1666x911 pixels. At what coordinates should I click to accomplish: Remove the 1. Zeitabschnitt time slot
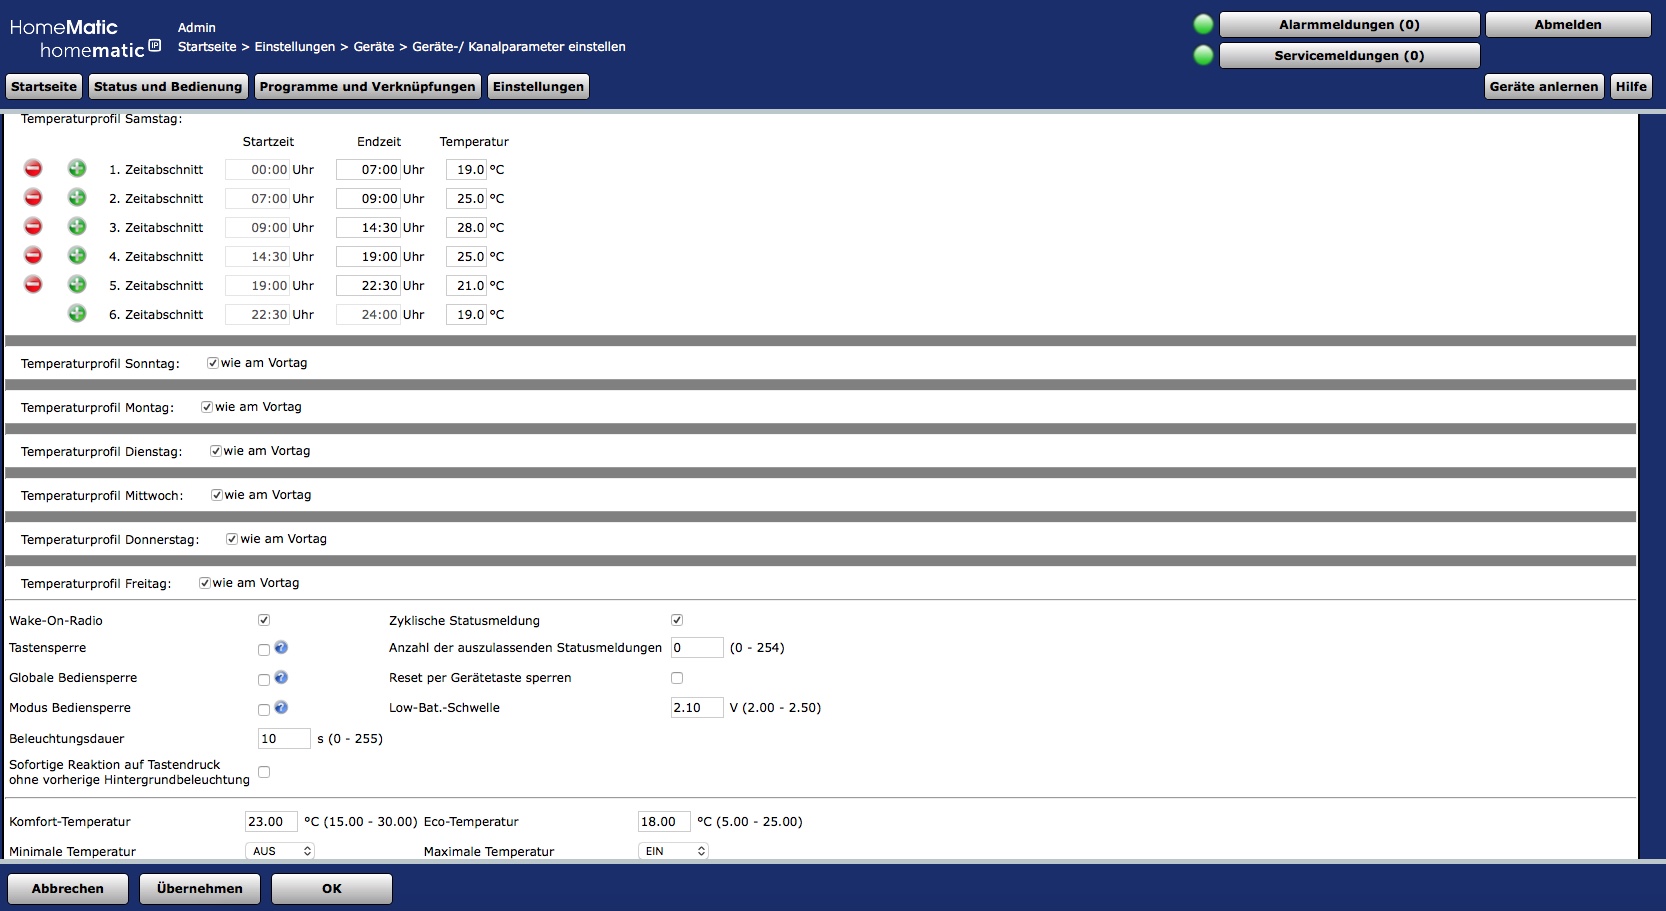pos(33,169)
